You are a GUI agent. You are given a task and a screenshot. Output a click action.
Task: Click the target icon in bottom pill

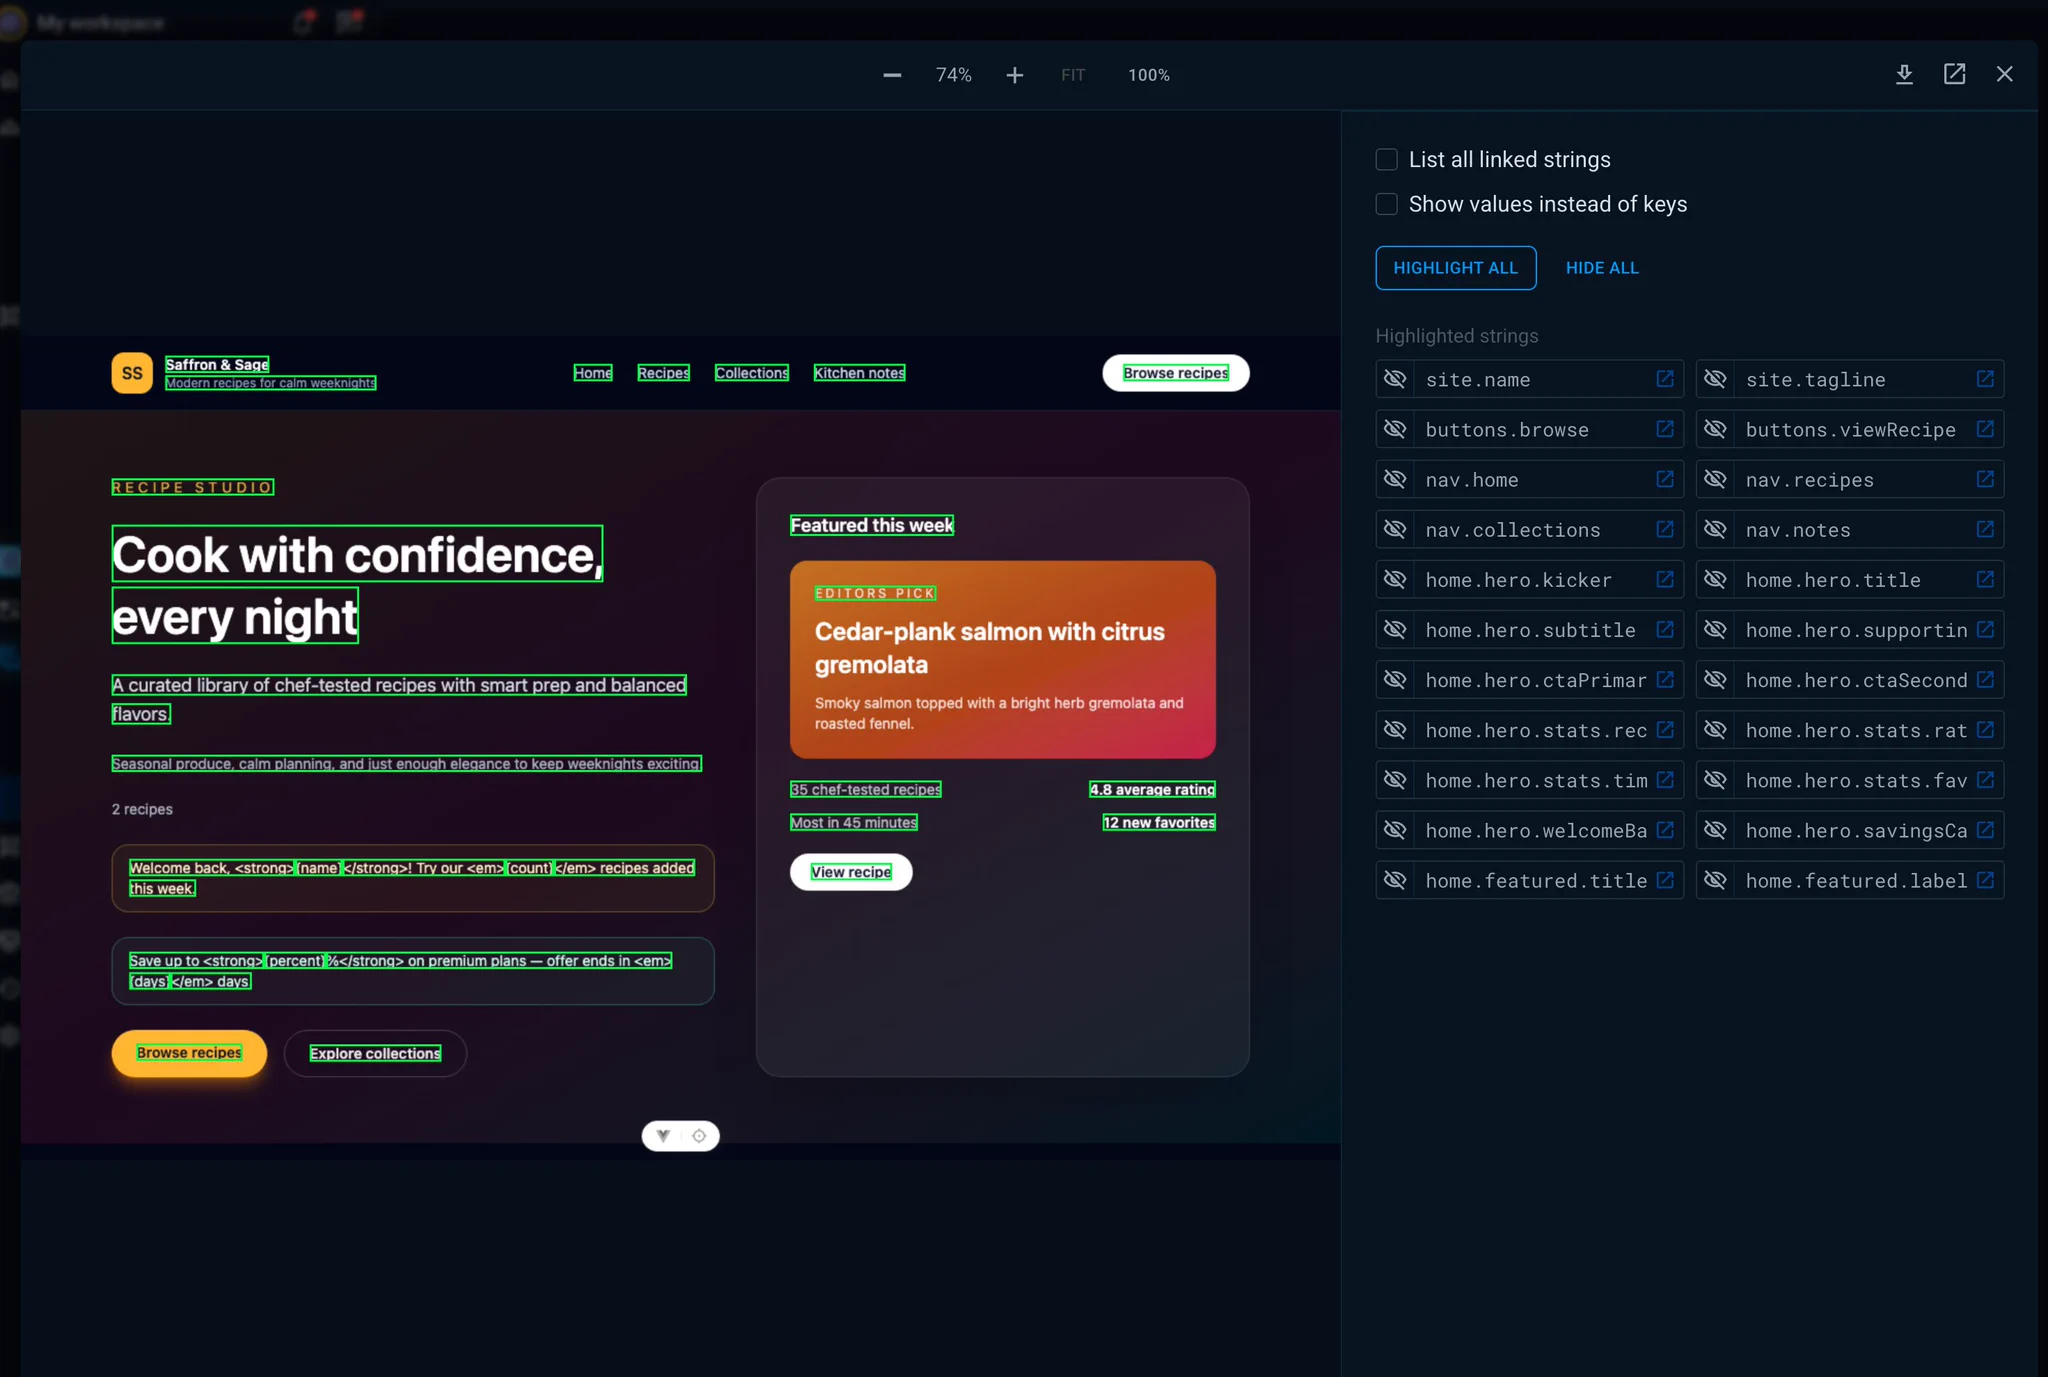(x=699, y=1136)
